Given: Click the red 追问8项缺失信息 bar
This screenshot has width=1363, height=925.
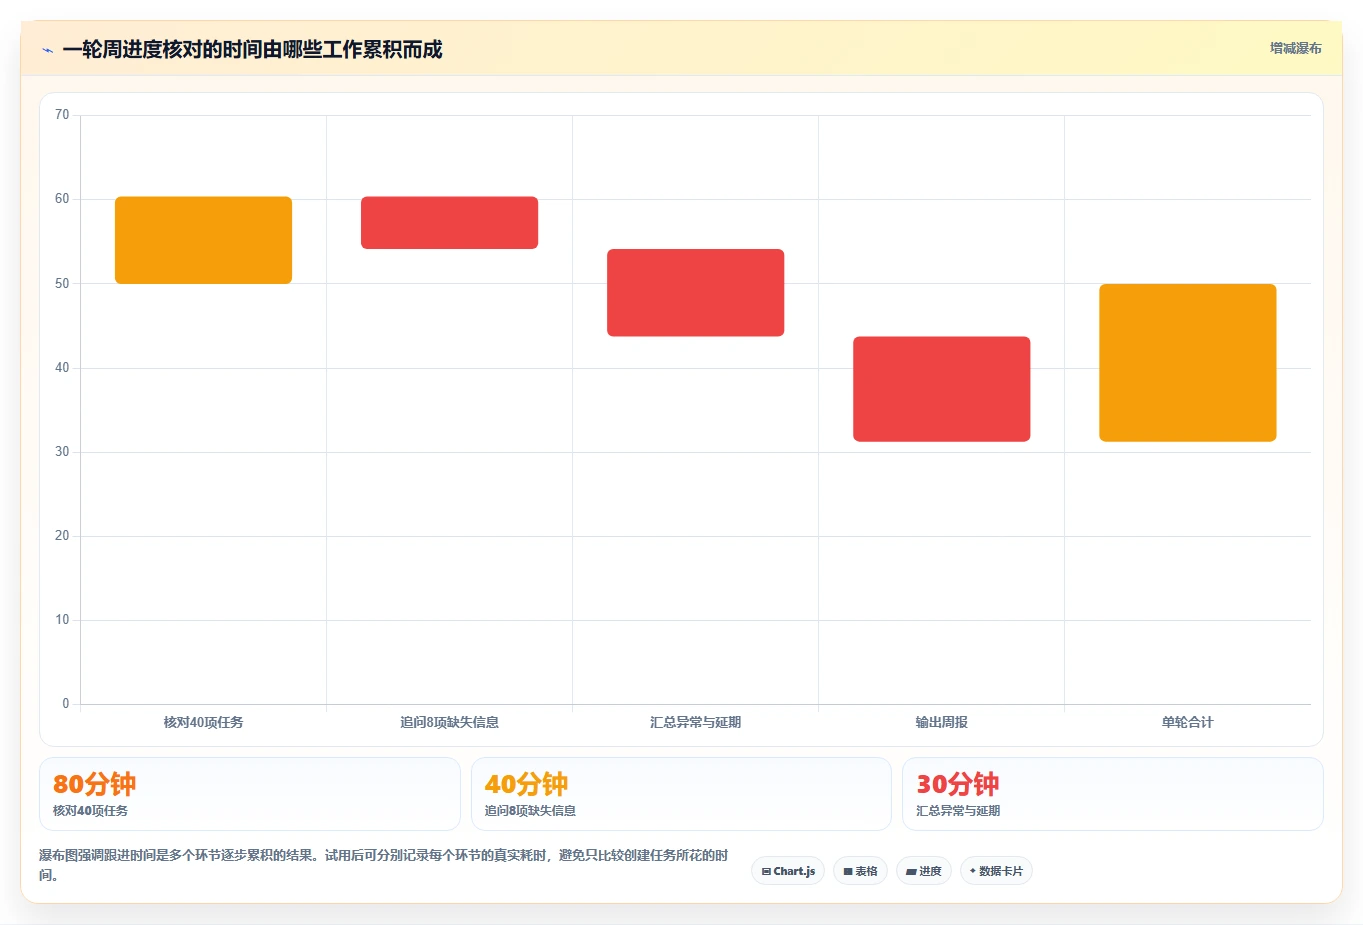Looking at the screenshot, I should (x=449, y=222).
